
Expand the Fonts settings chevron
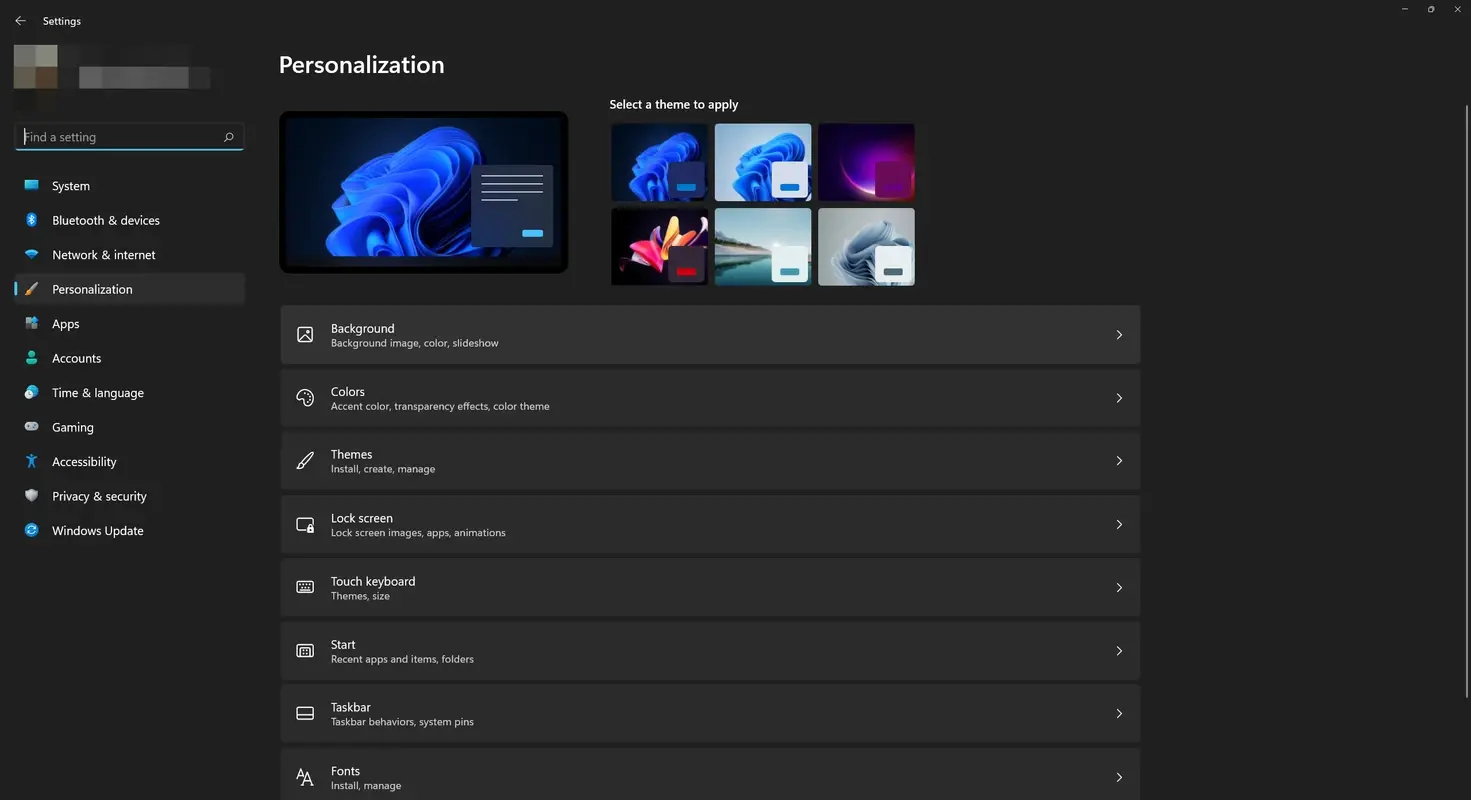click(1119, 777)
